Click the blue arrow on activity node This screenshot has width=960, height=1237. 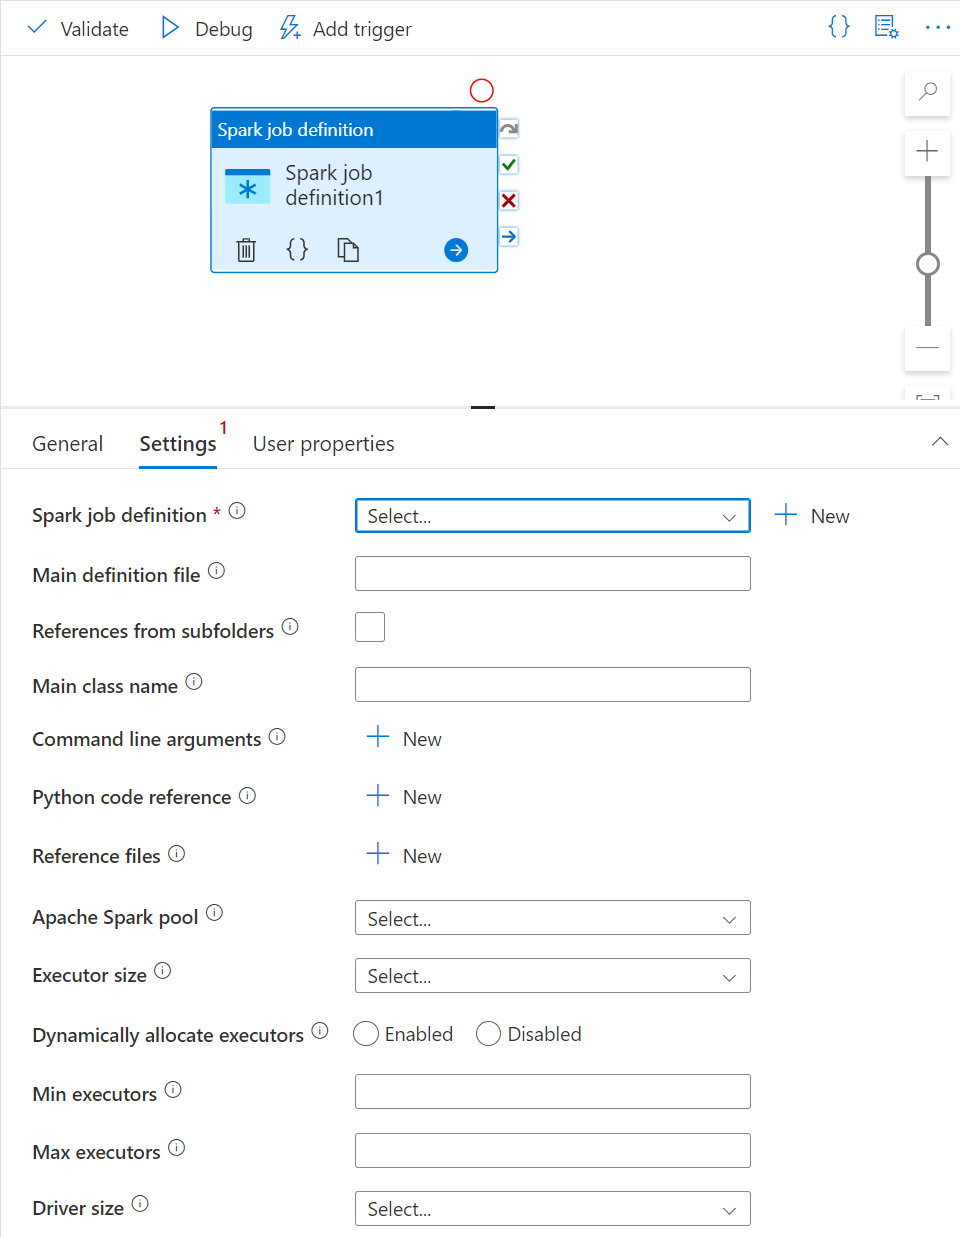tap(456, 250)
